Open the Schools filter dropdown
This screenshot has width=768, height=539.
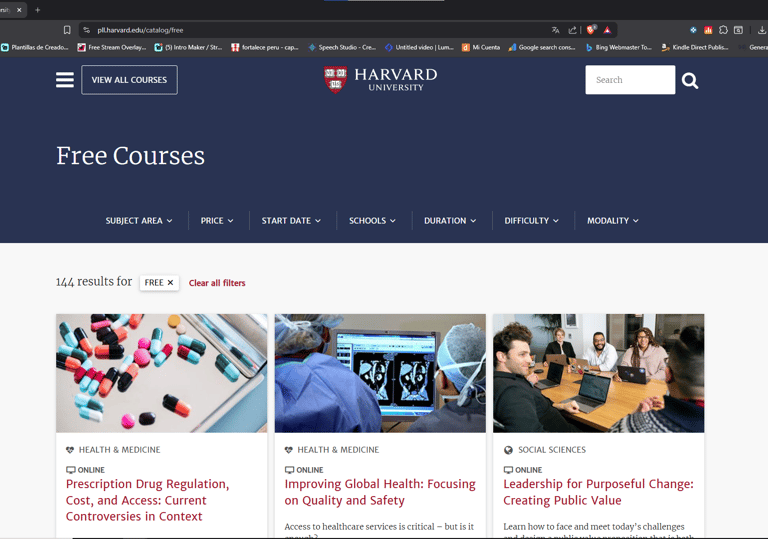pyautogui.click(x=372, y=220)
